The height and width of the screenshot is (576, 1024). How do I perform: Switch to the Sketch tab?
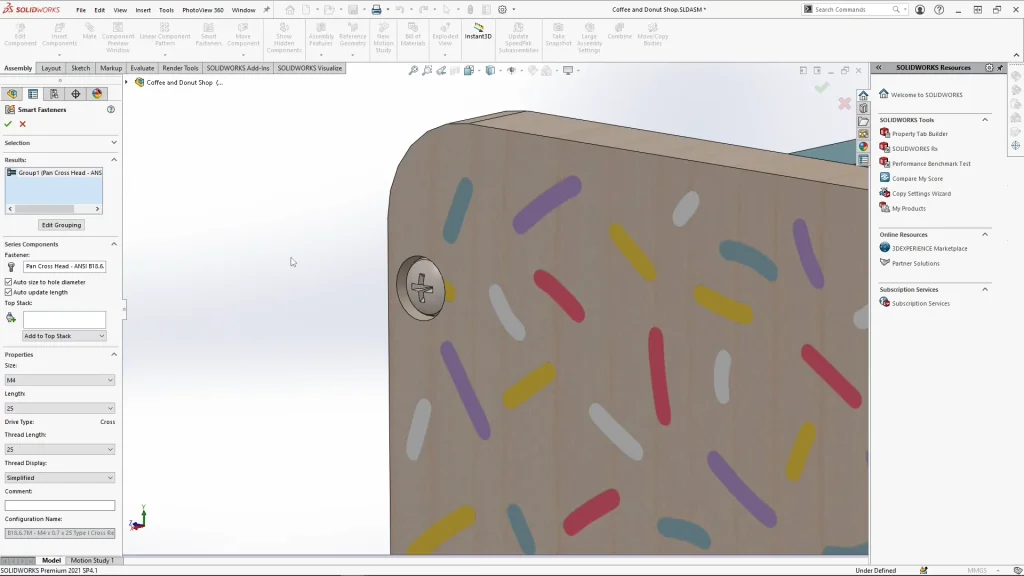80,68
